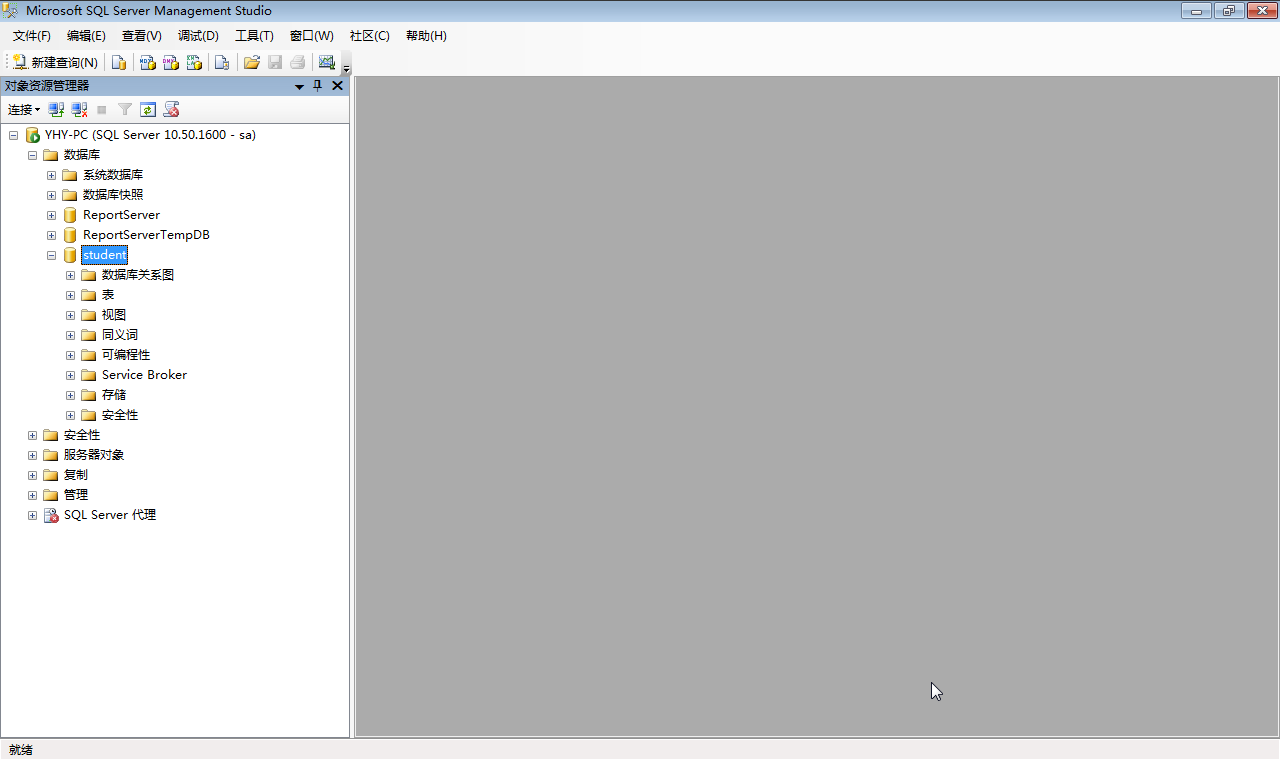Collapse the top-level 数据库 folder node
Screen dimensions: 1280x760
point(32,155)
